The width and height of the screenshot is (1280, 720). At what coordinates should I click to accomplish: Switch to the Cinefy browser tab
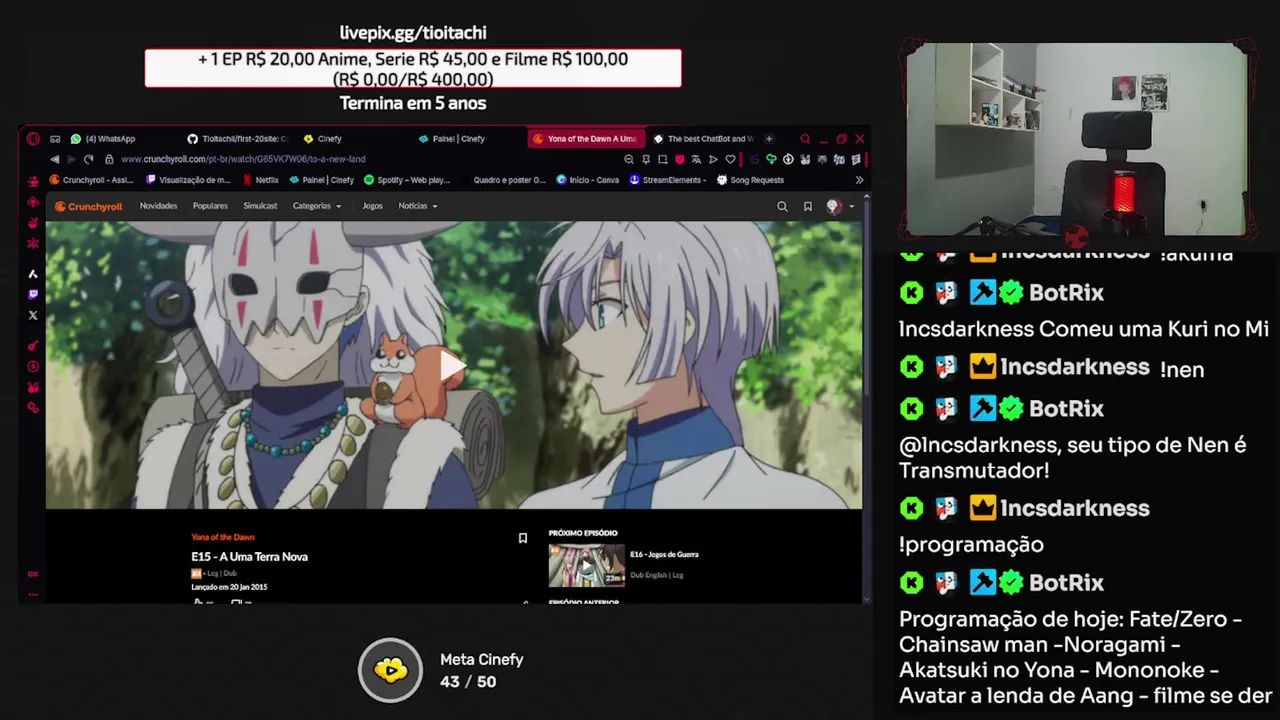point(324,139)
